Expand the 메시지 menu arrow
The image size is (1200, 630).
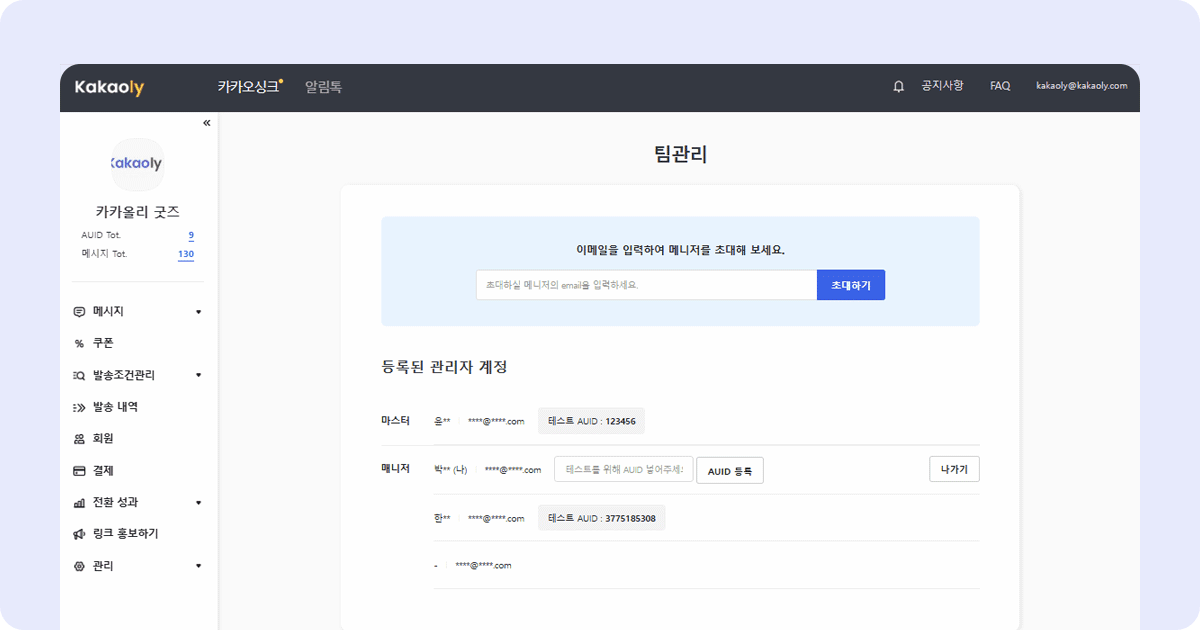coord(198,312)
